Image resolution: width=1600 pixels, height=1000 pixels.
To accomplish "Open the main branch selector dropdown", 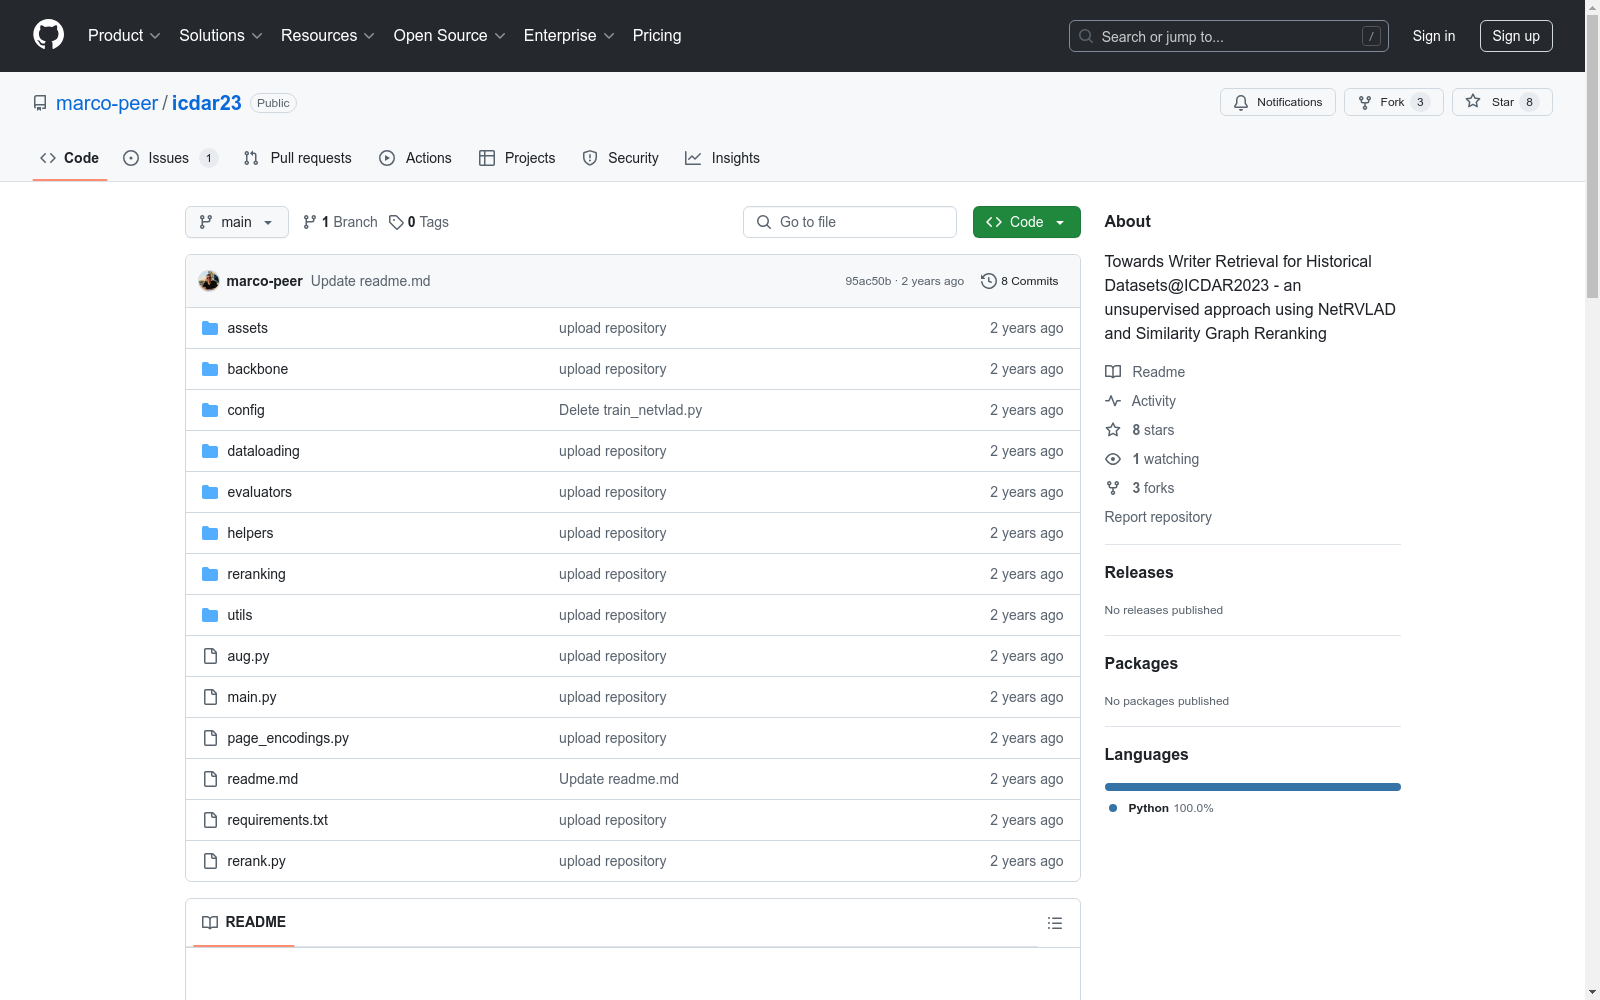I will [x=237, y=222].
